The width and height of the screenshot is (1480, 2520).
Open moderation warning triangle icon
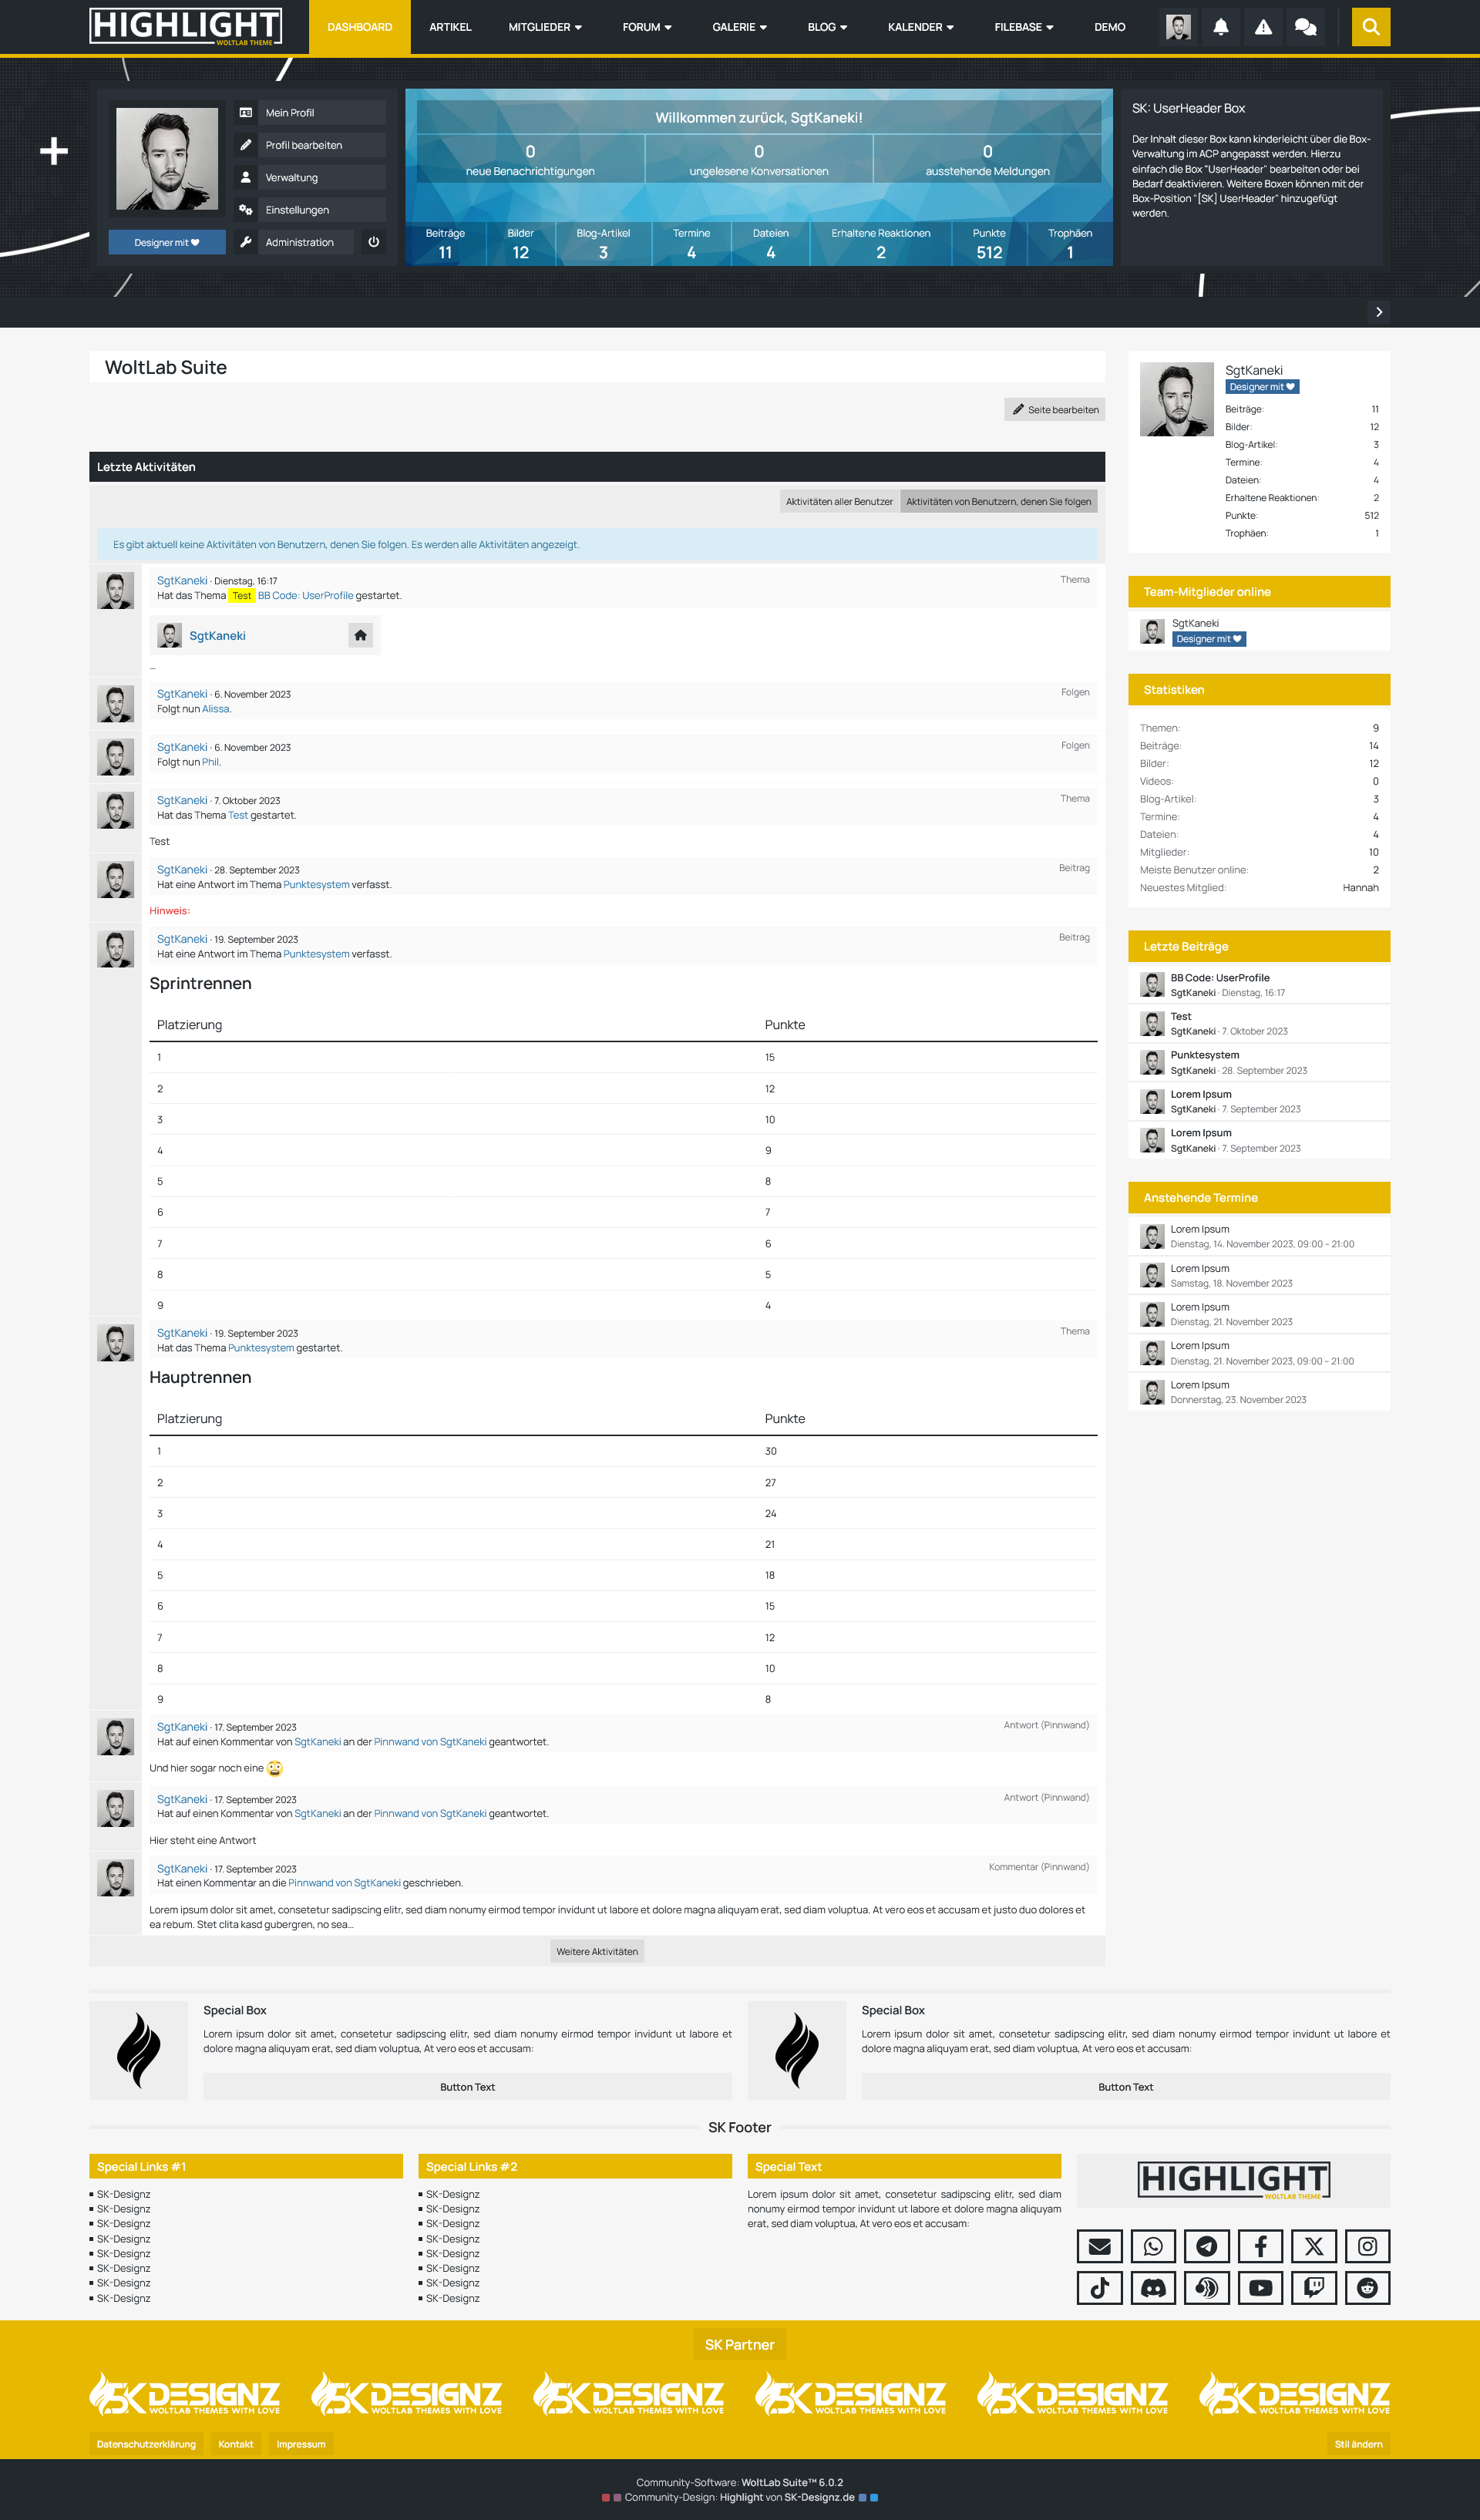(x=1263, y=27)
